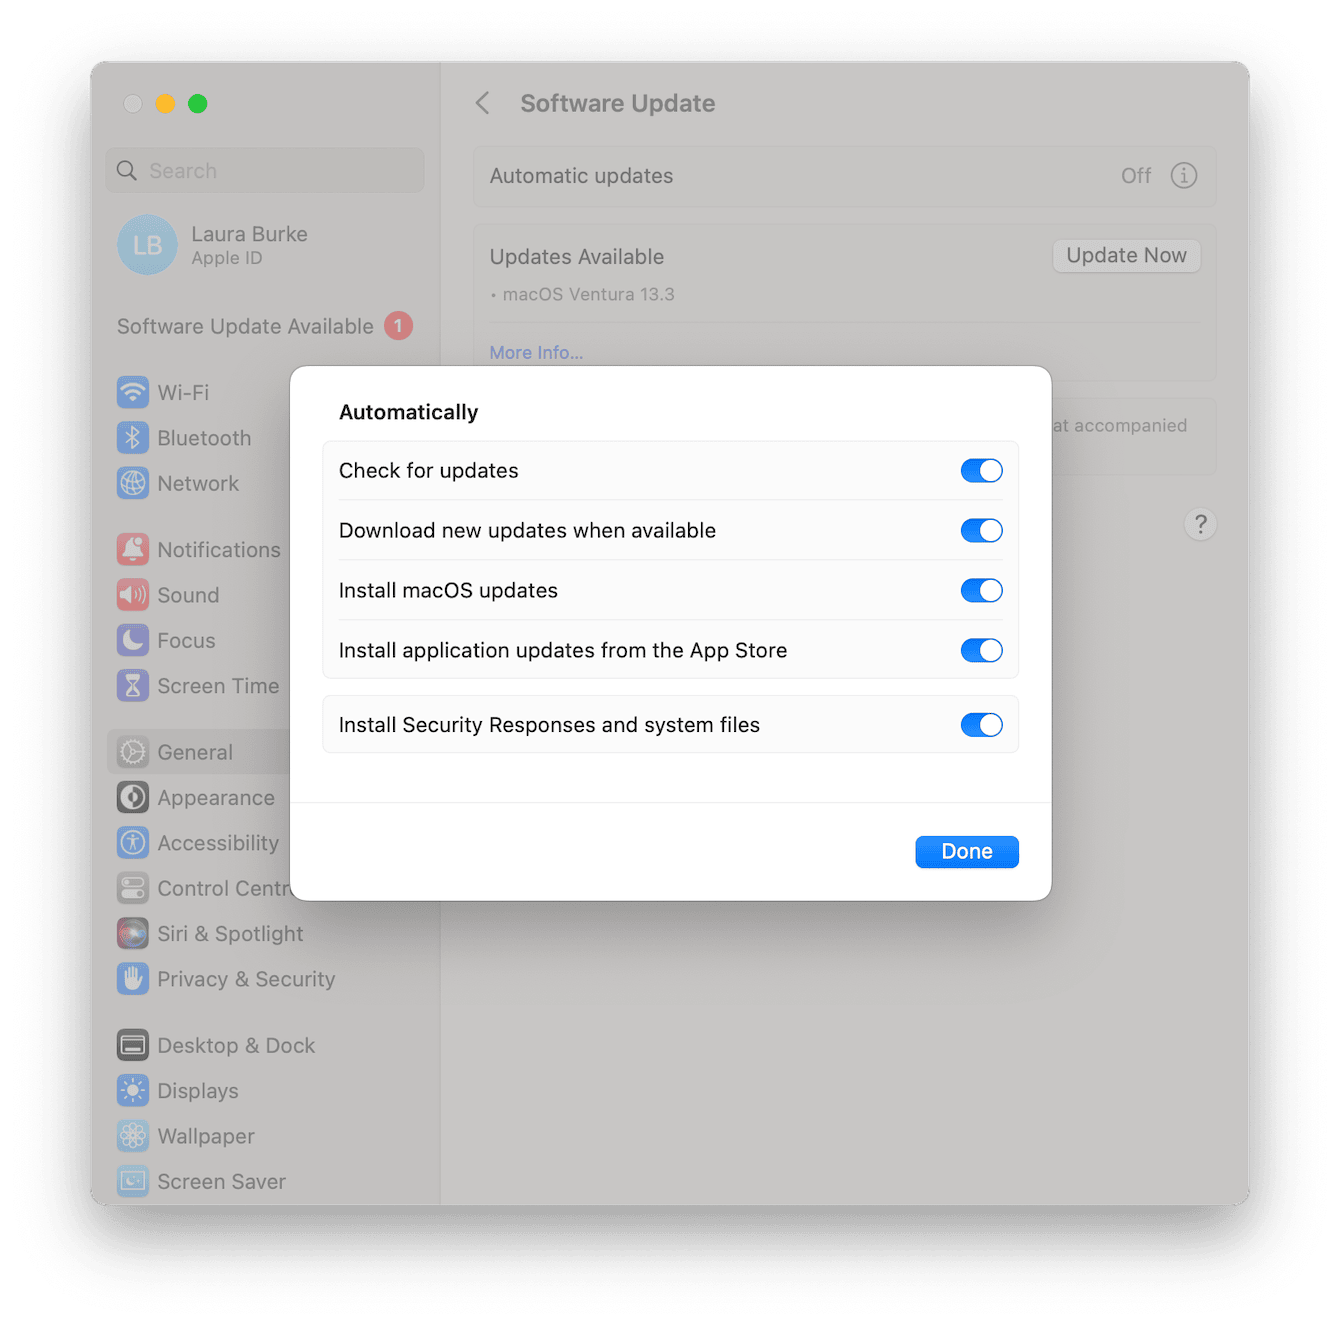Toggle Install application updates from App Store
1340x1325 pixels.
coord(981,651)
